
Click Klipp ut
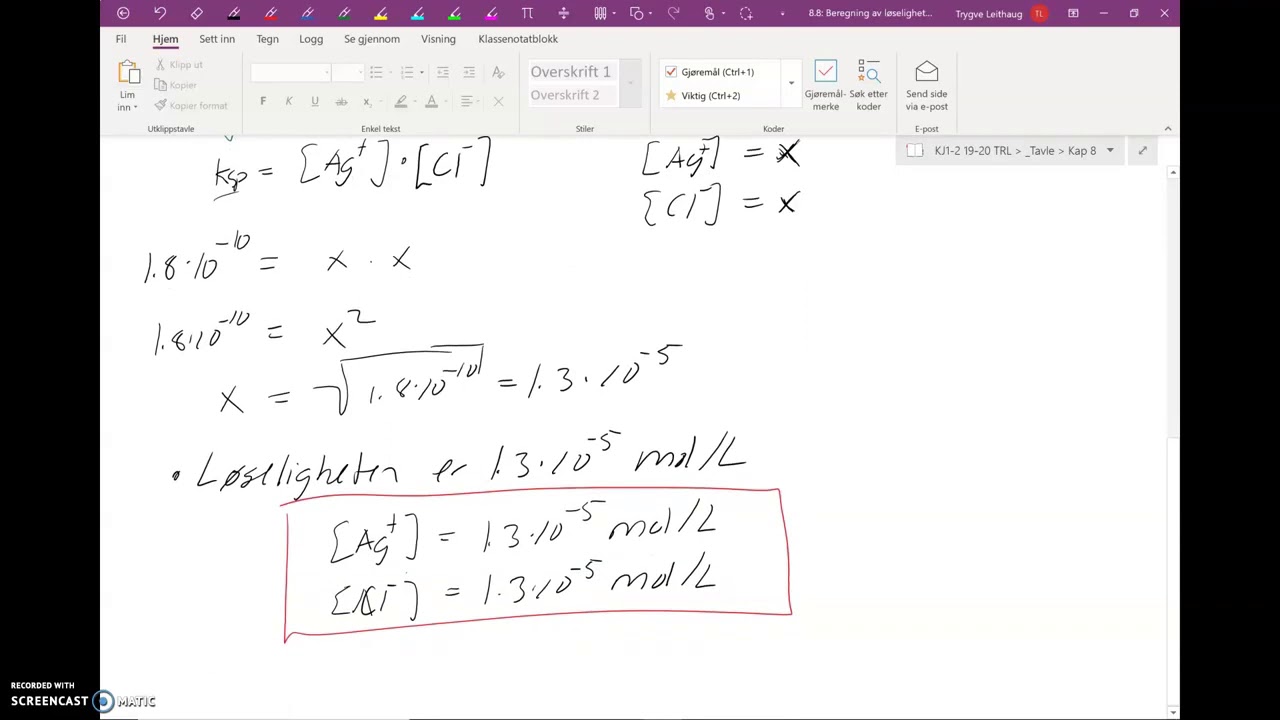(179, 64)
